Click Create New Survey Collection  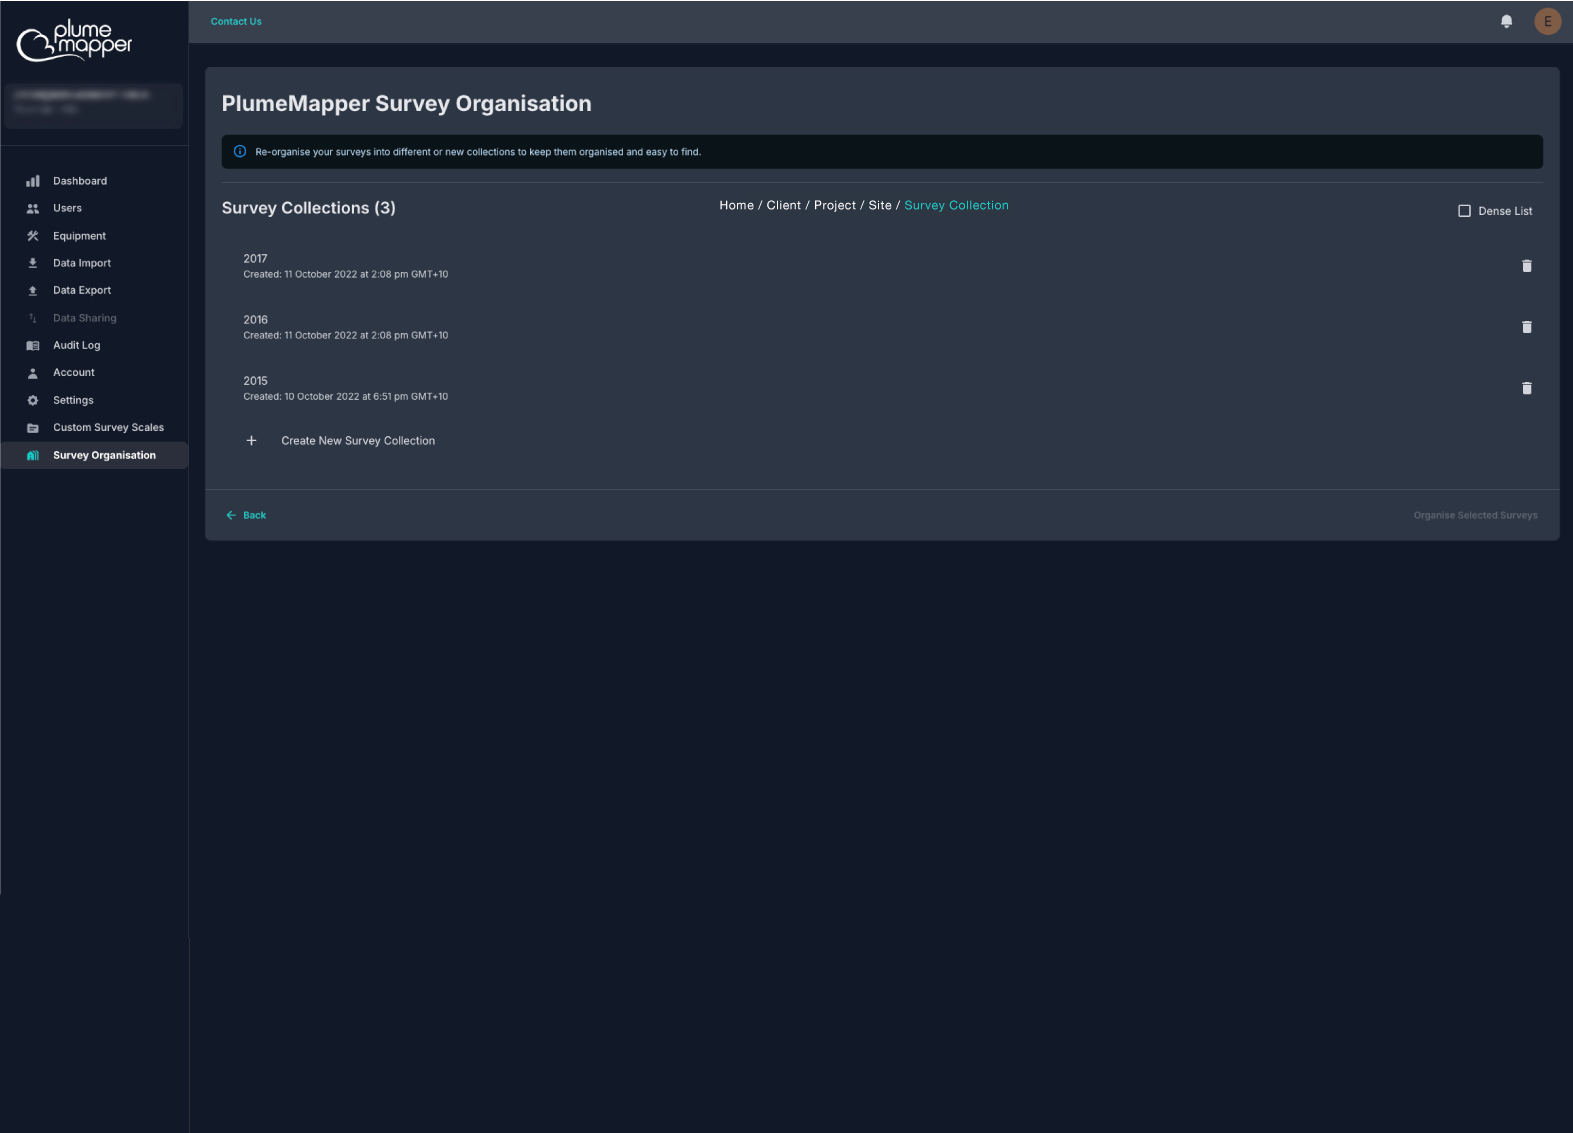(x=358, y=440)
